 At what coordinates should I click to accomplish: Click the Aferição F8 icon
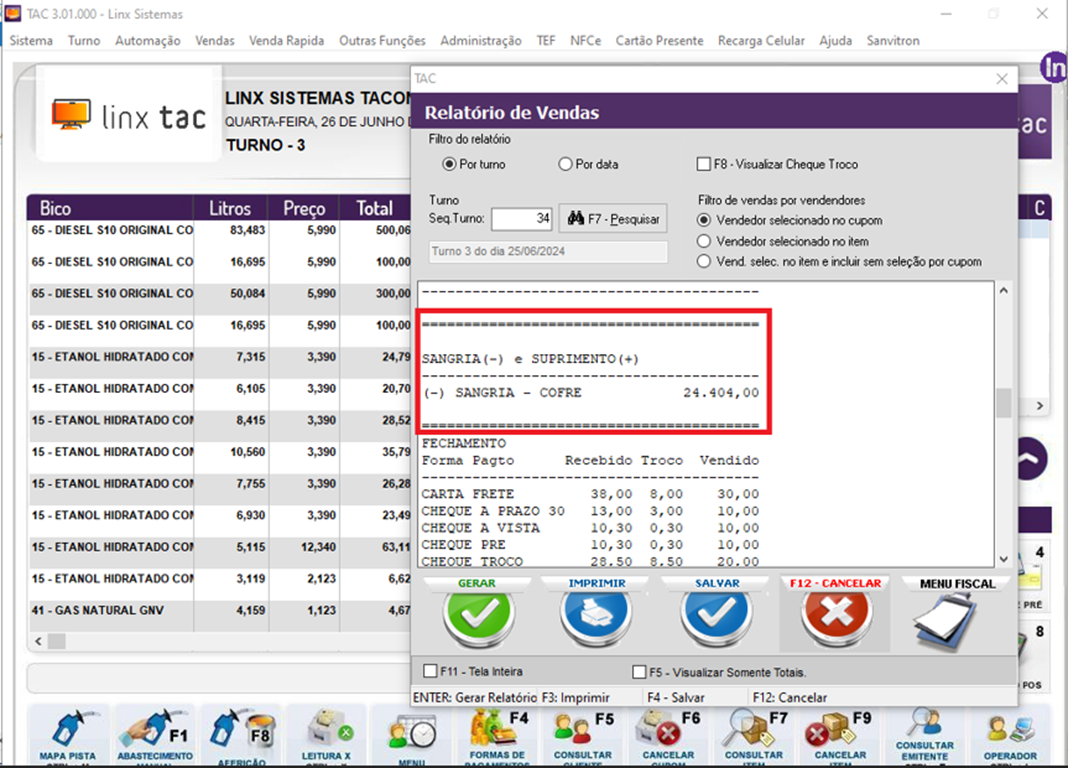click(242, 734)
